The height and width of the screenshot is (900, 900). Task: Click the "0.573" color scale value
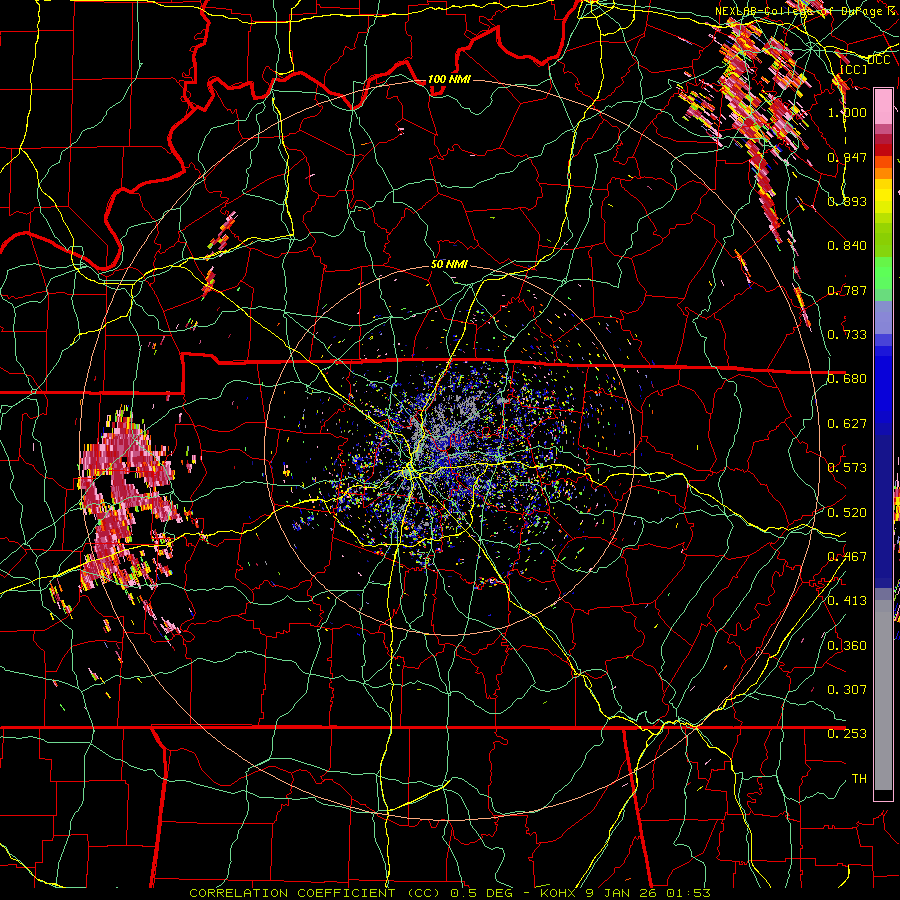tap(847, 468)
